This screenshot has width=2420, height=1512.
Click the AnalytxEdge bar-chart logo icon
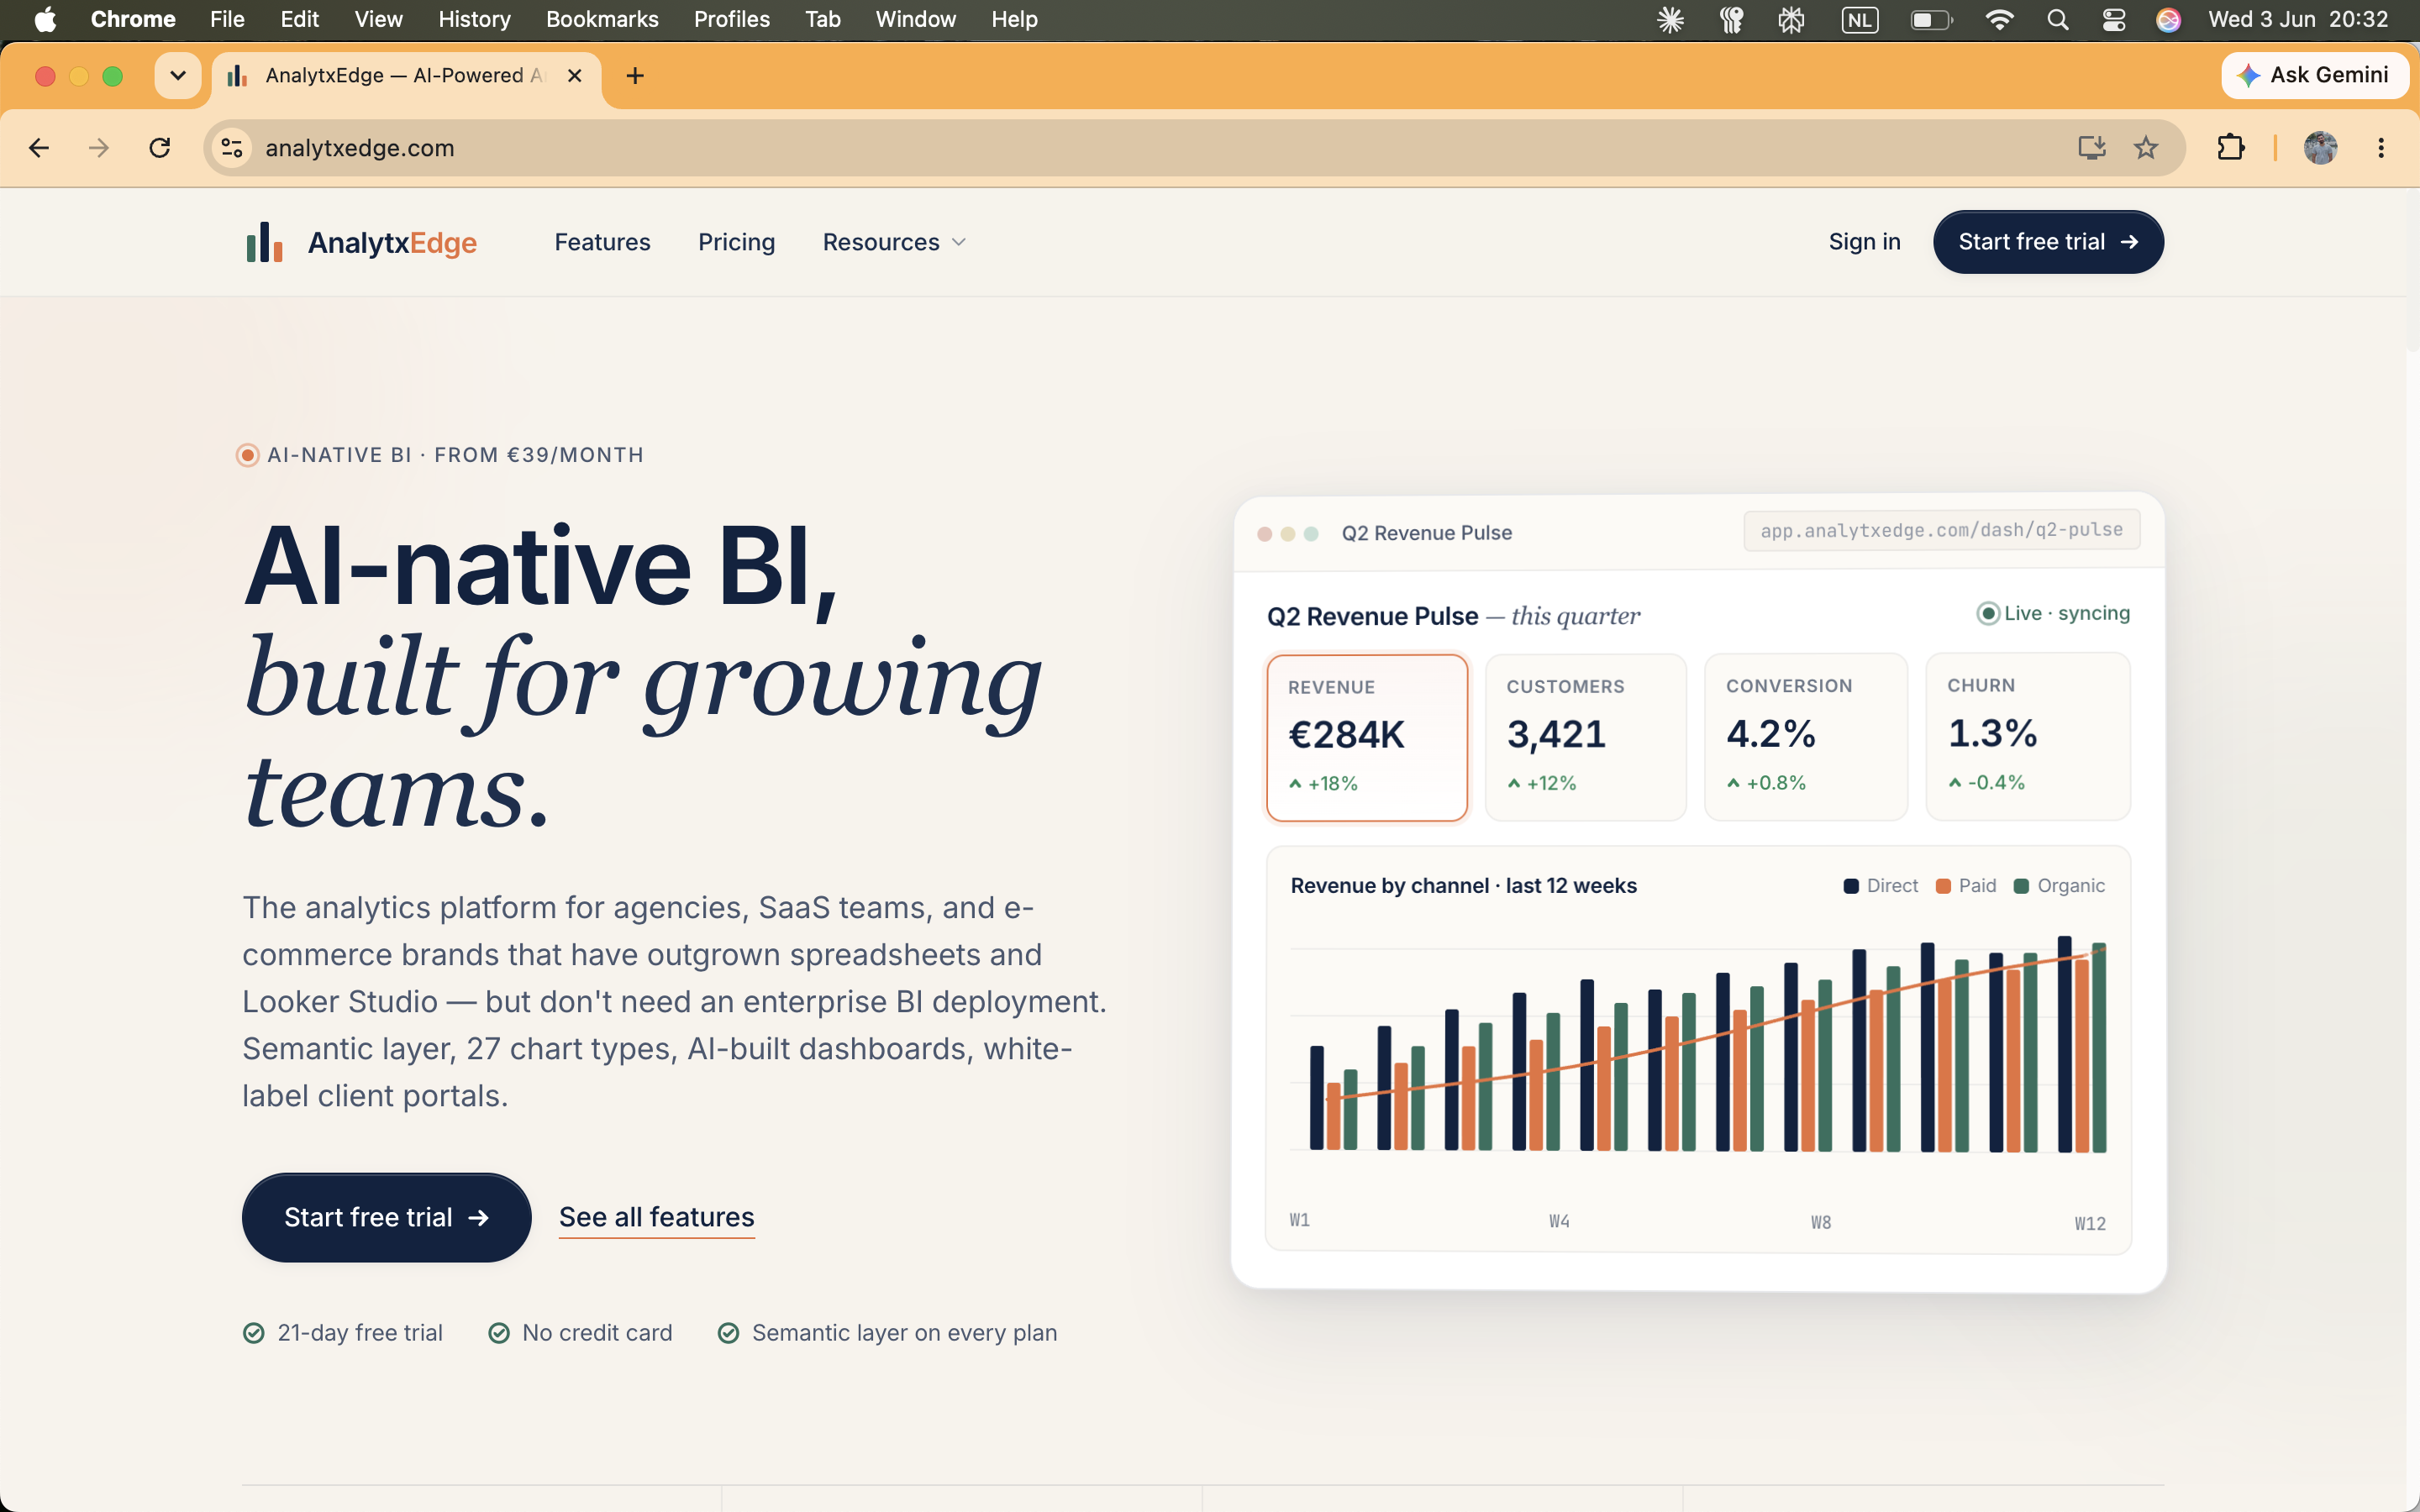[264, 242]
